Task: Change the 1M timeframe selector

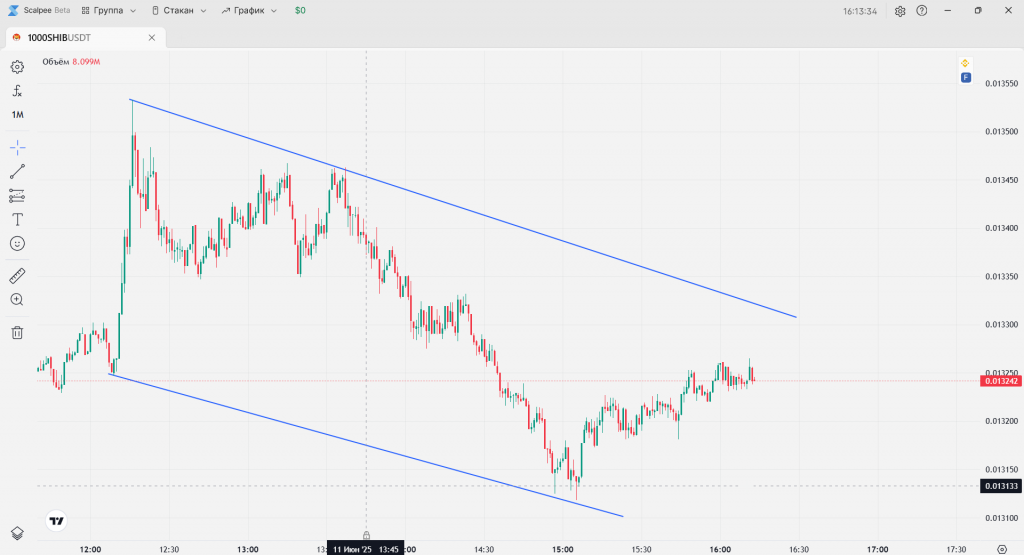Action: pyautogui.click(x=17, y=115)
